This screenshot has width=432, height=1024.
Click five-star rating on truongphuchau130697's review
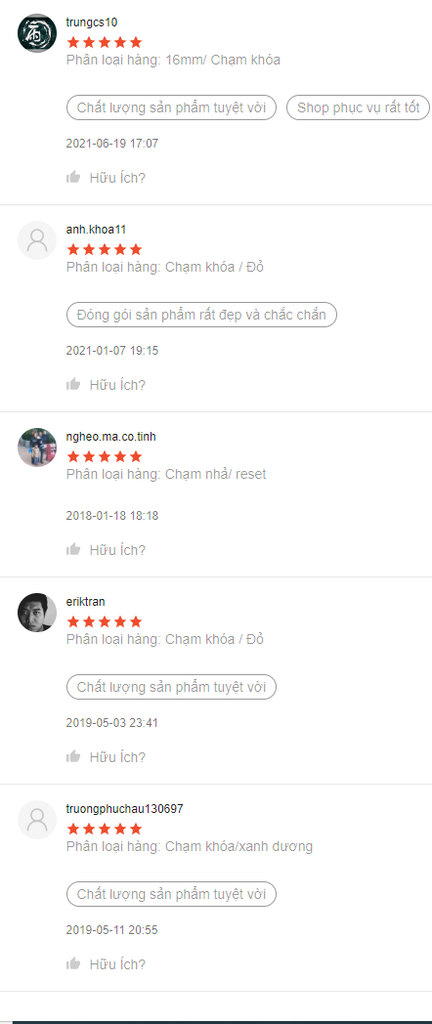coord(104,829)
